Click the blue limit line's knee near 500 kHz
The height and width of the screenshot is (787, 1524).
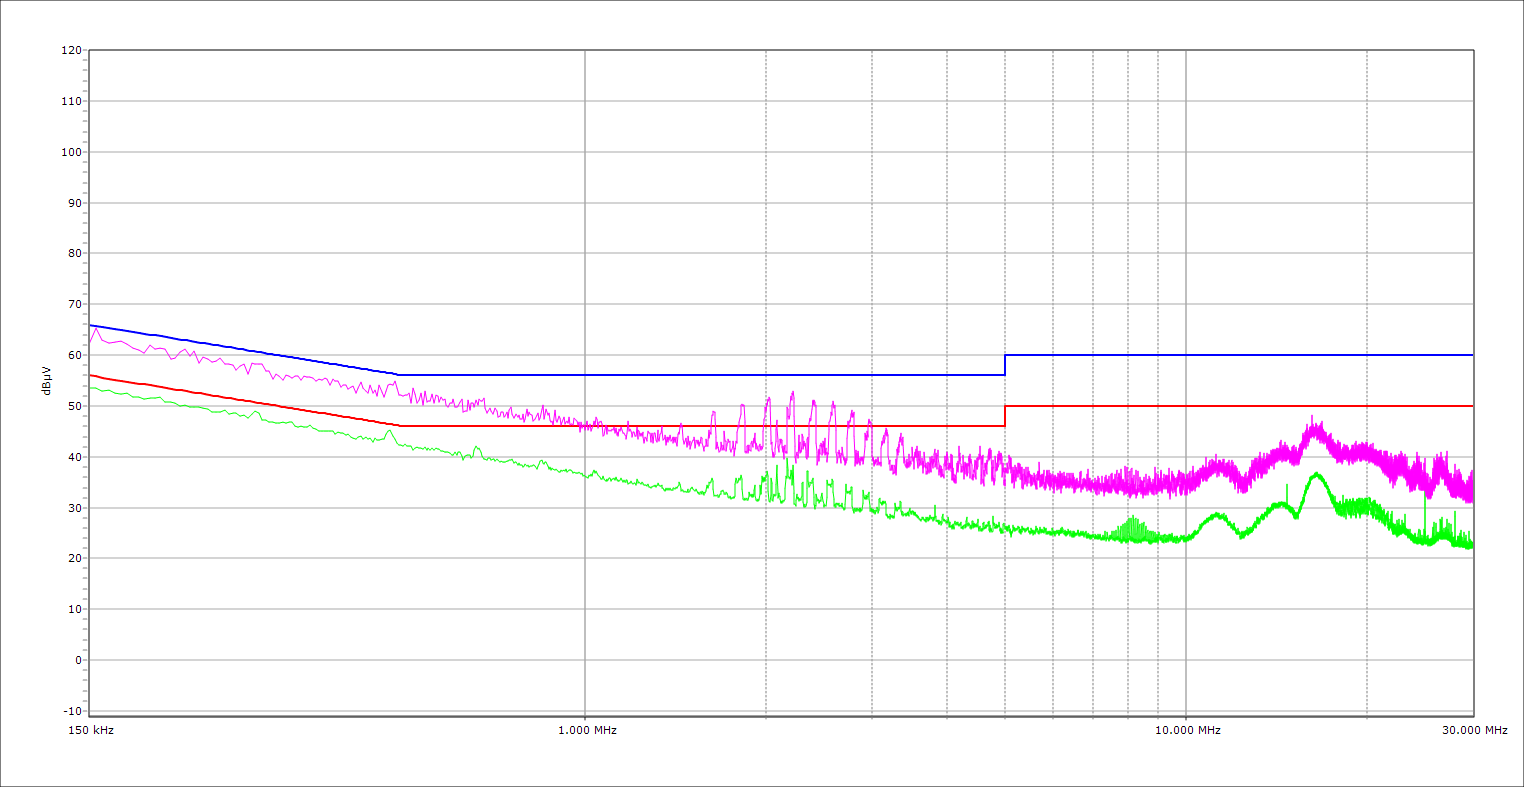[x=398, y=375]
